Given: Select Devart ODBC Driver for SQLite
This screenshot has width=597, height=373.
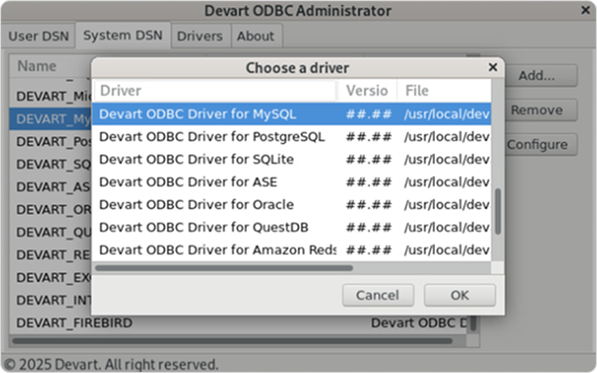Looking at the screenshot, I should (x=292, y=159).
